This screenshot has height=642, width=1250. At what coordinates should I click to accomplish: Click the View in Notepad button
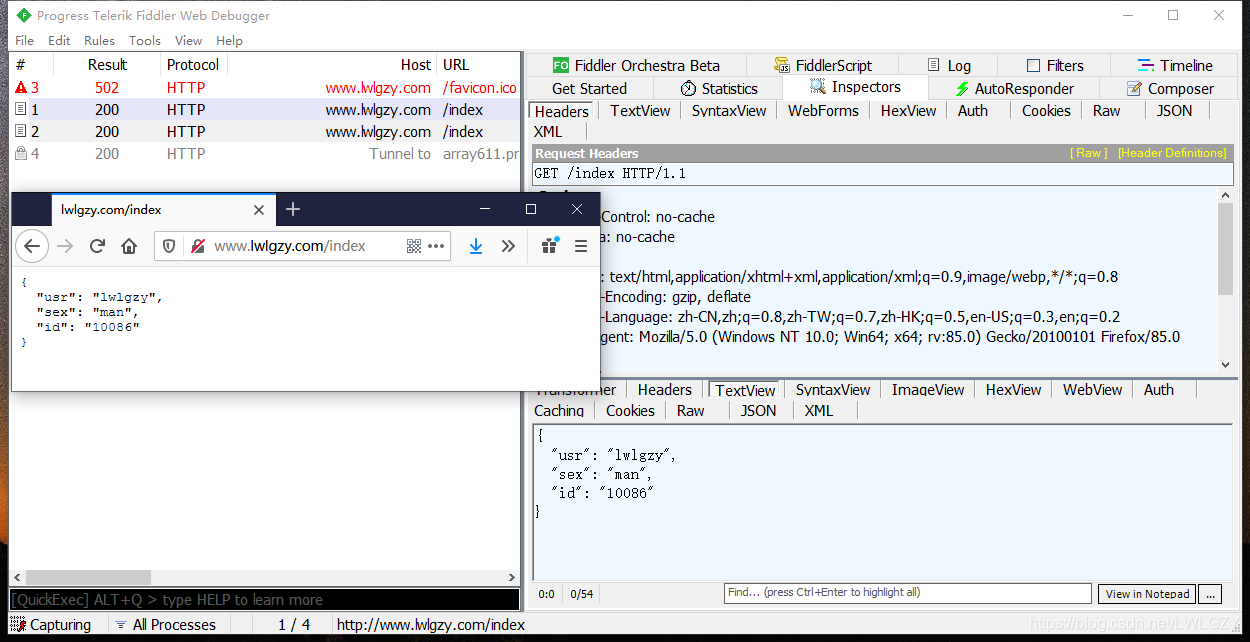click(x=1147, y=594)
